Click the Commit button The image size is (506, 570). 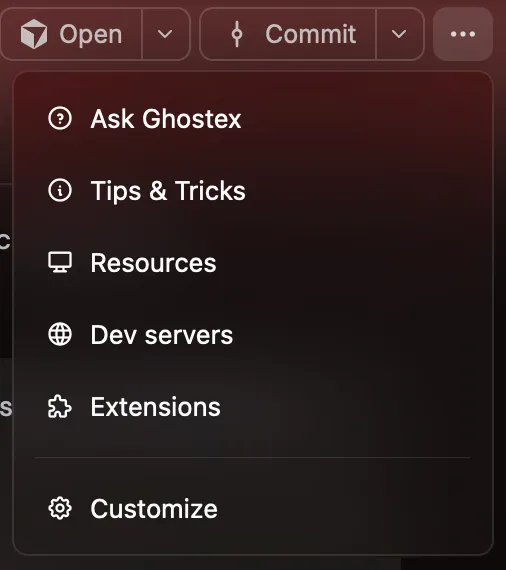[288, 34]
